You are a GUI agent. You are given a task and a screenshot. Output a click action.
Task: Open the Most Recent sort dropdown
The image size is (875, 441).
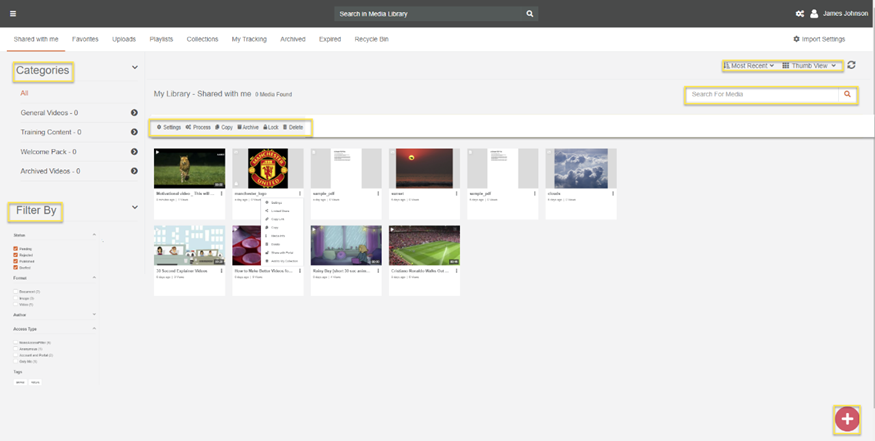pos(749,66)
